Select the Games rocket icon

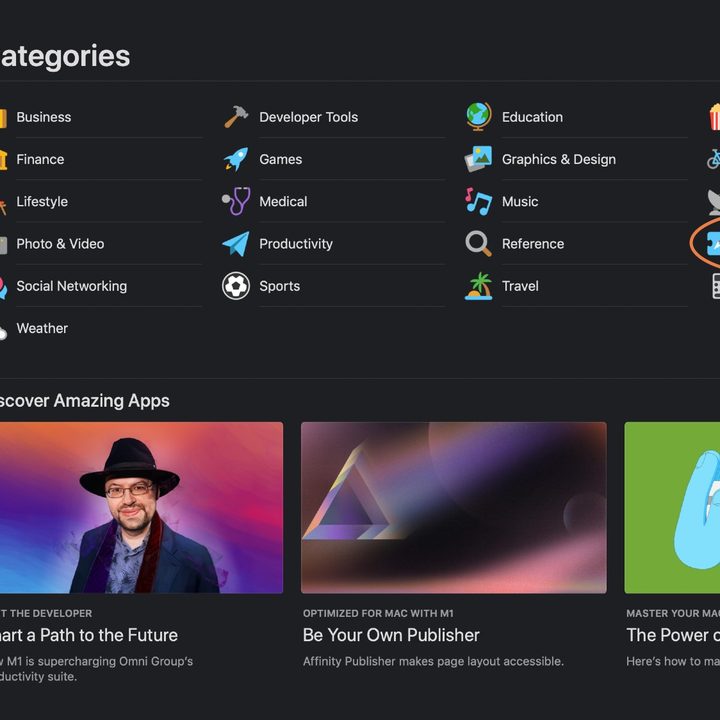coord(236,159)
